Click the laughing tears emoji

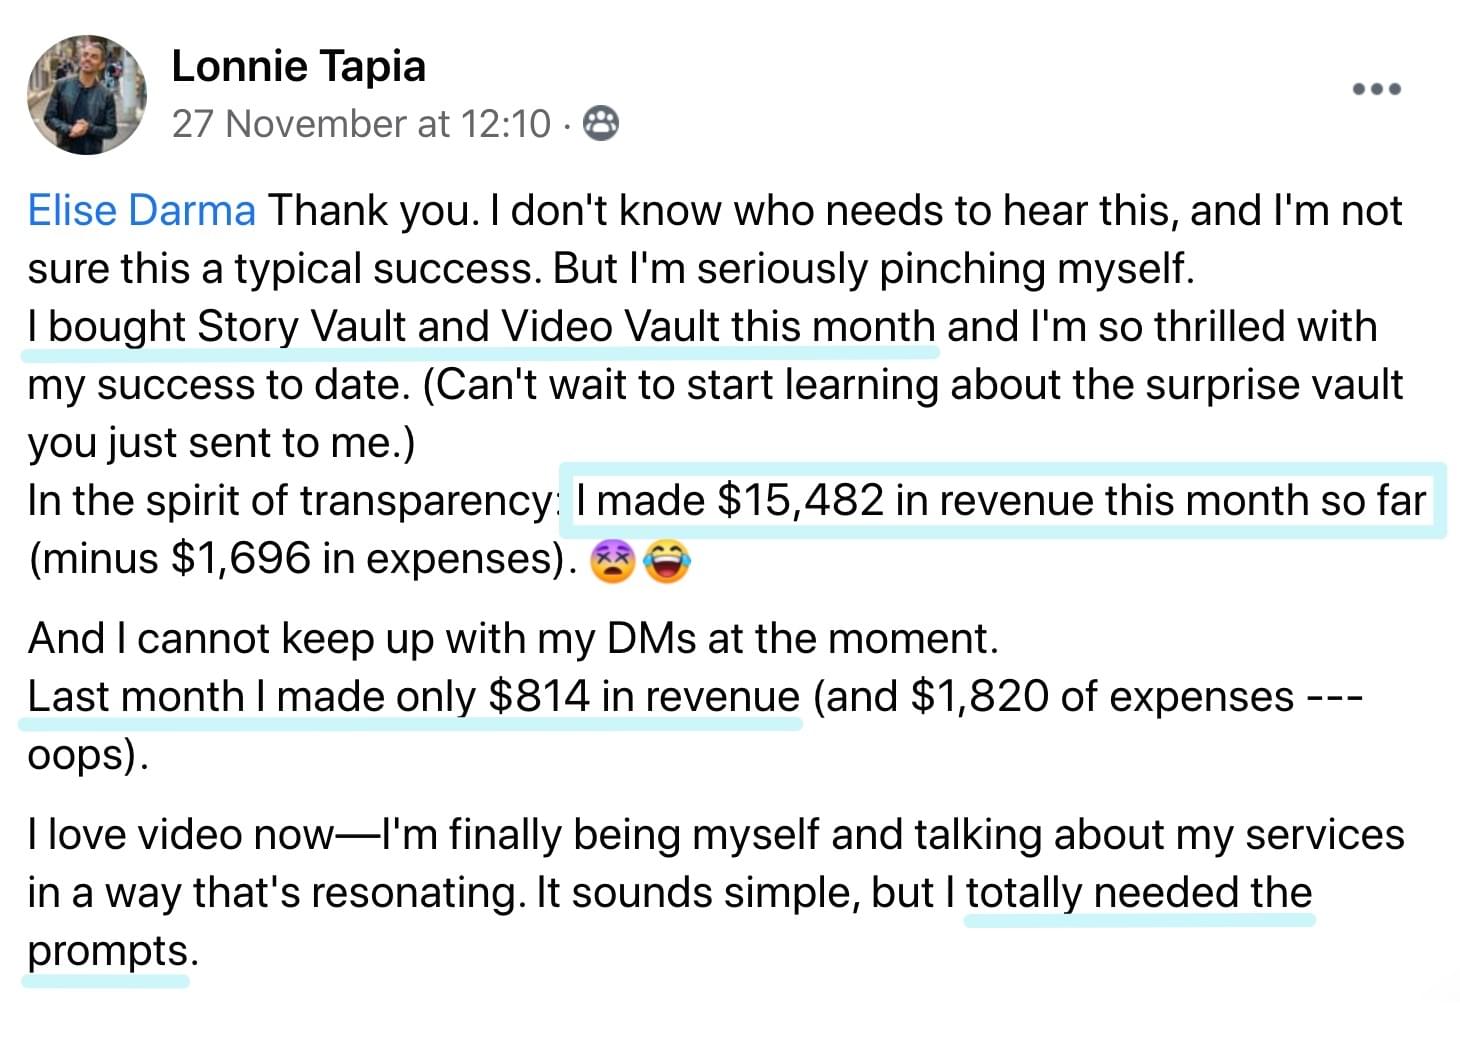667,561
